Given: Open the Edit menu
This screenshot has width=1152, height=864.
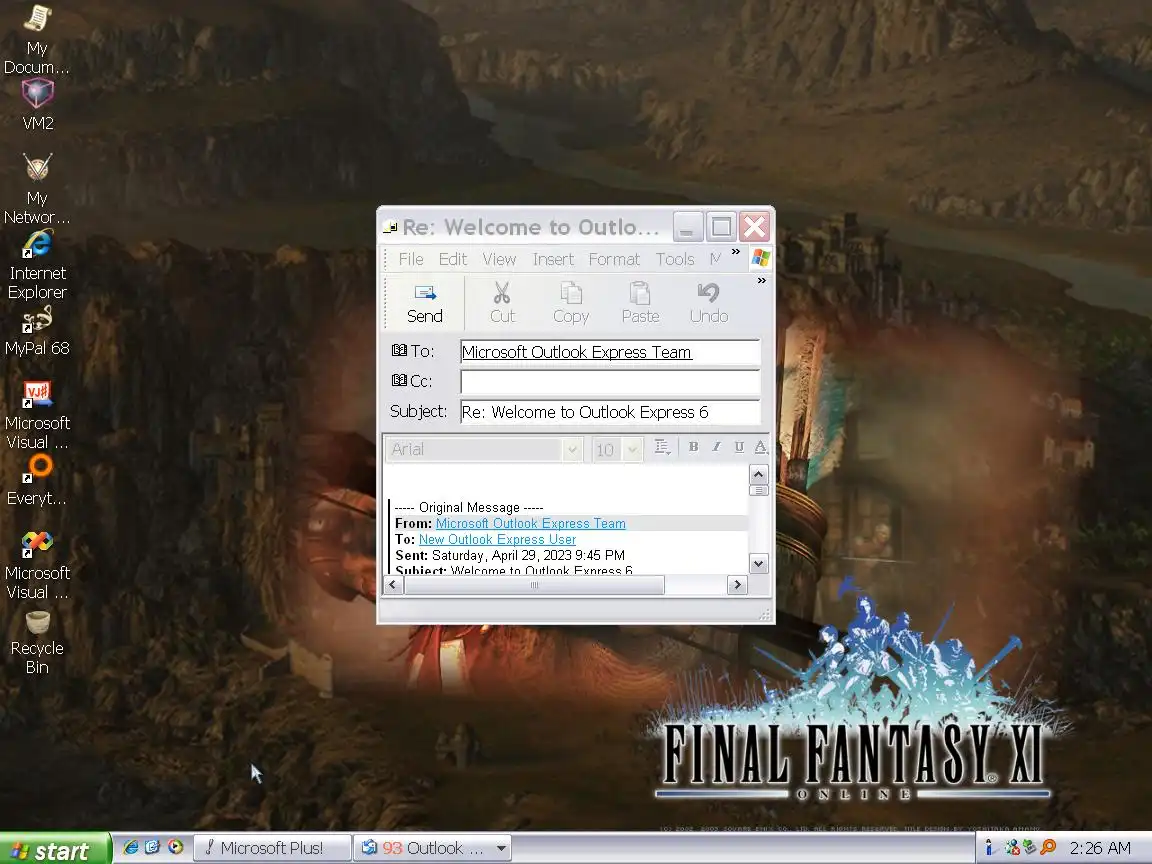Looking at the screenshot, I should click(453, 259).
